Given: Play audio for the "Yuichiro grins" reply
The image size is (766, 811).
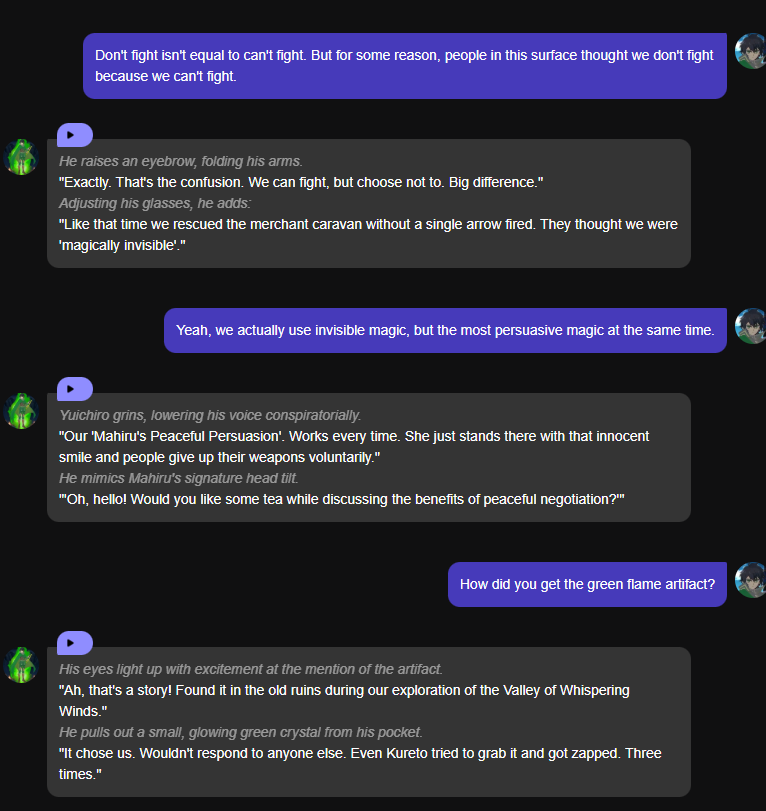Looking at the screenshot, I should (74, 389).
